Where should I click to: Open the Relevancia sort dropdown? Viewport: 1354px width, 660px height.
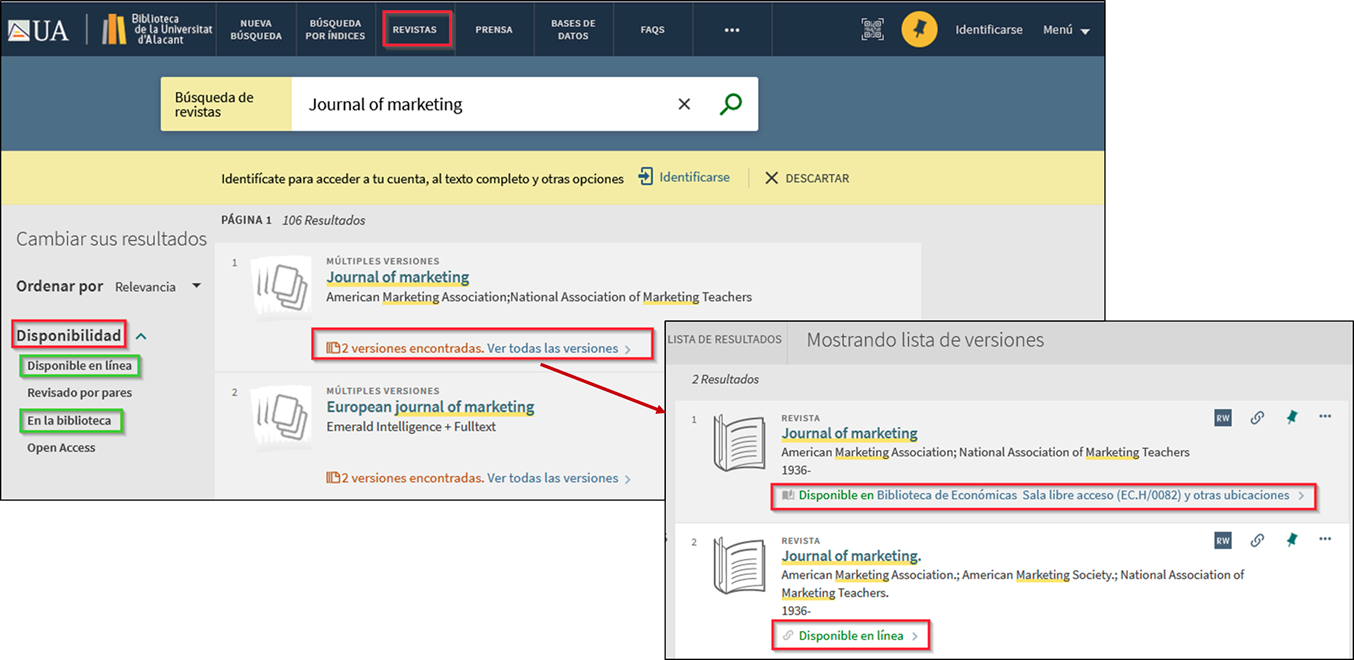click(x=158, y=287)
